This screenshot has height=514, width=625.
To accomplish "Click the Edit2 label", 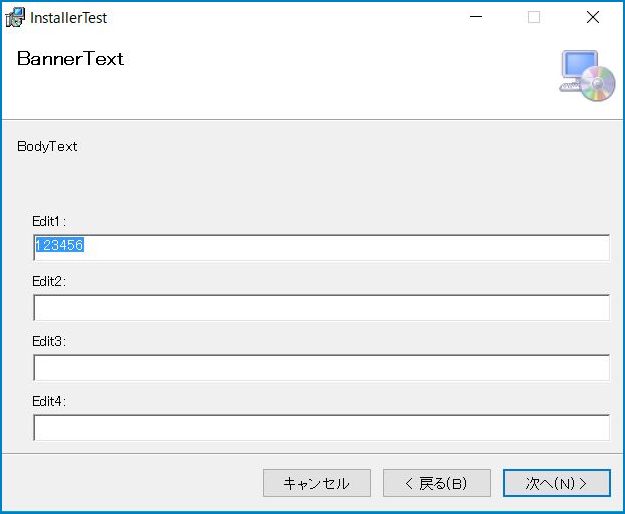I will point(49,281).
